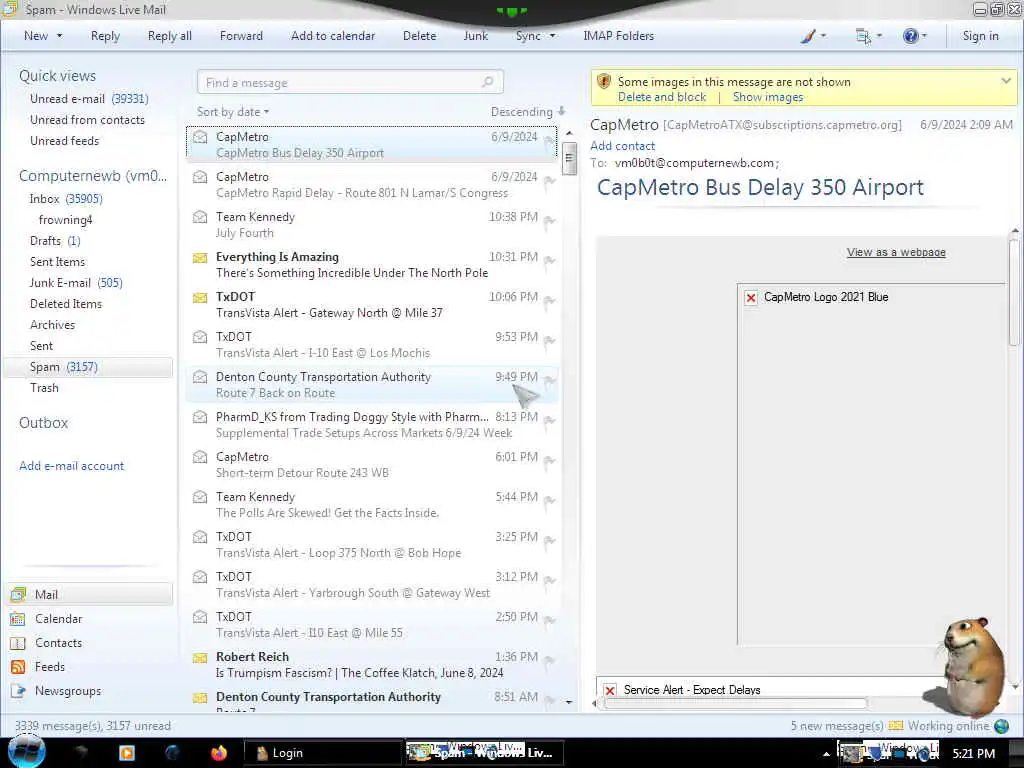This screenshot has width=1024, height=768.
Task: Flag the CapMetro Rapid Delay Route 801 message
Action: pos(549,181)
